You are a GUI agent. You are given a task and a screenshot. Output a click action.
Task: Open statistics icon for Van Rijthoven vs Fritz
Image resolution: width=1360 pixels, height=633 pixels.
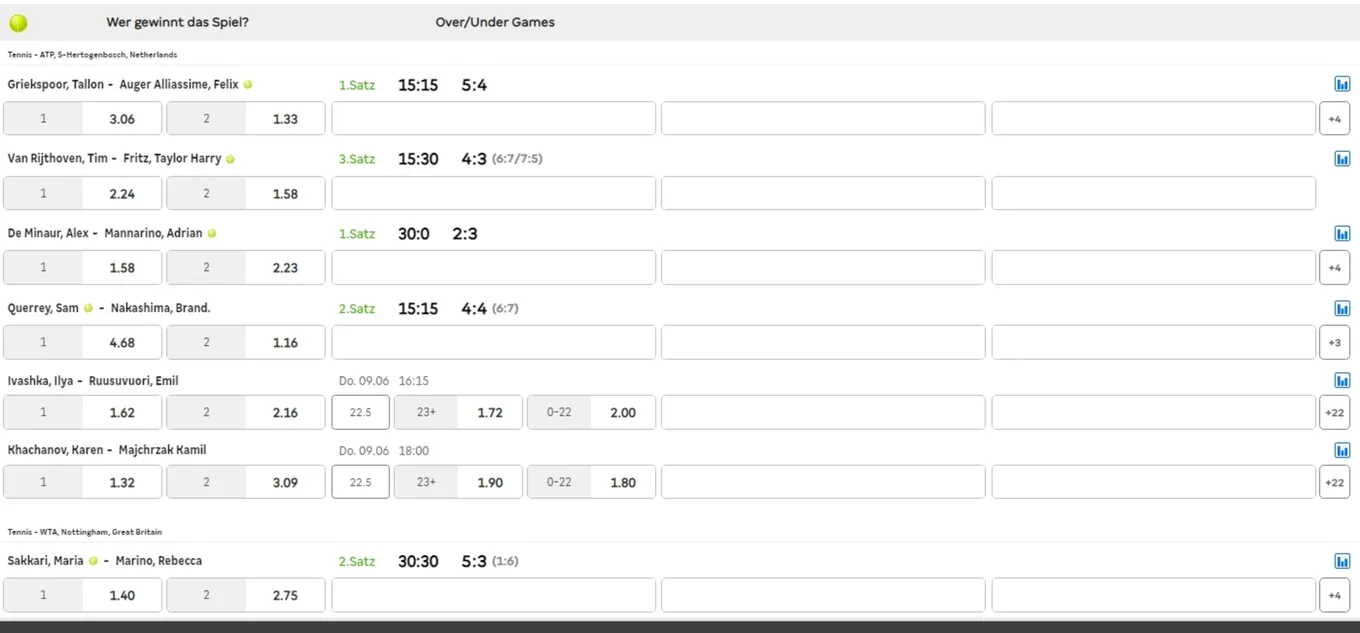1342,159
